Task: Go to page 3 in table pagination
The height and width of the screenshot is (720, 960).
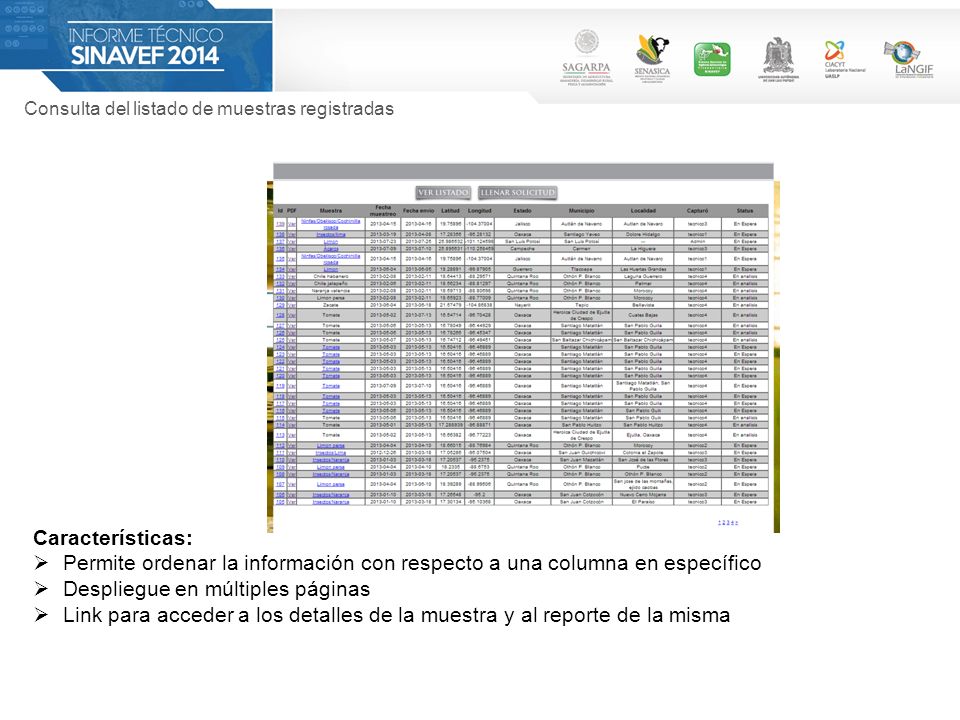Action: pos(728,522)
